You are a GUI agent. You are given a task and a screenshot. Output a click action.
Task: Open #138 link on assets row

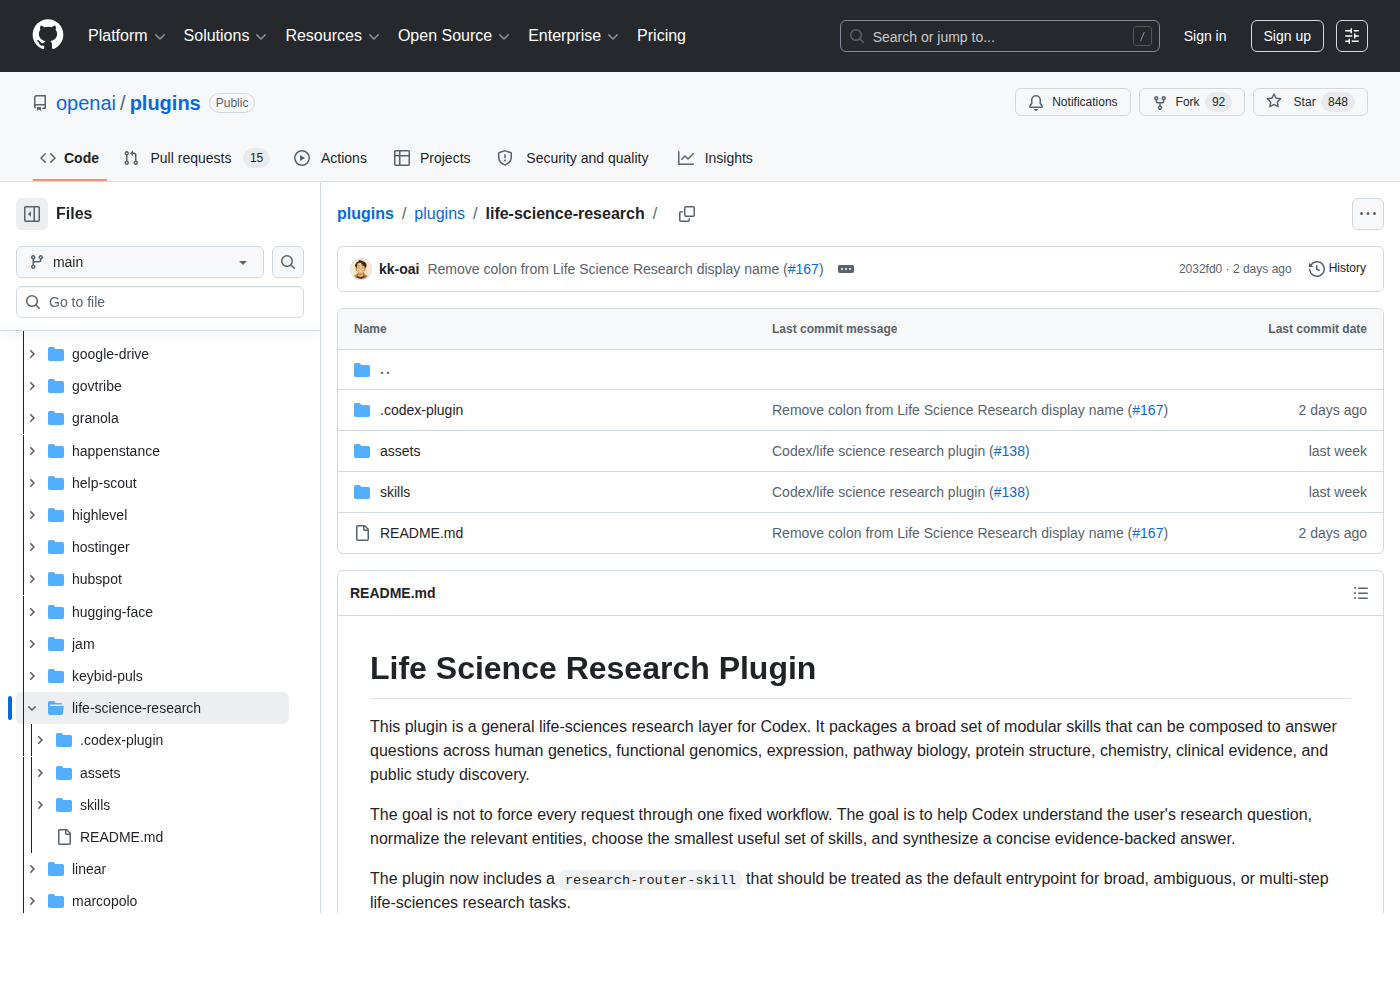1009,451
